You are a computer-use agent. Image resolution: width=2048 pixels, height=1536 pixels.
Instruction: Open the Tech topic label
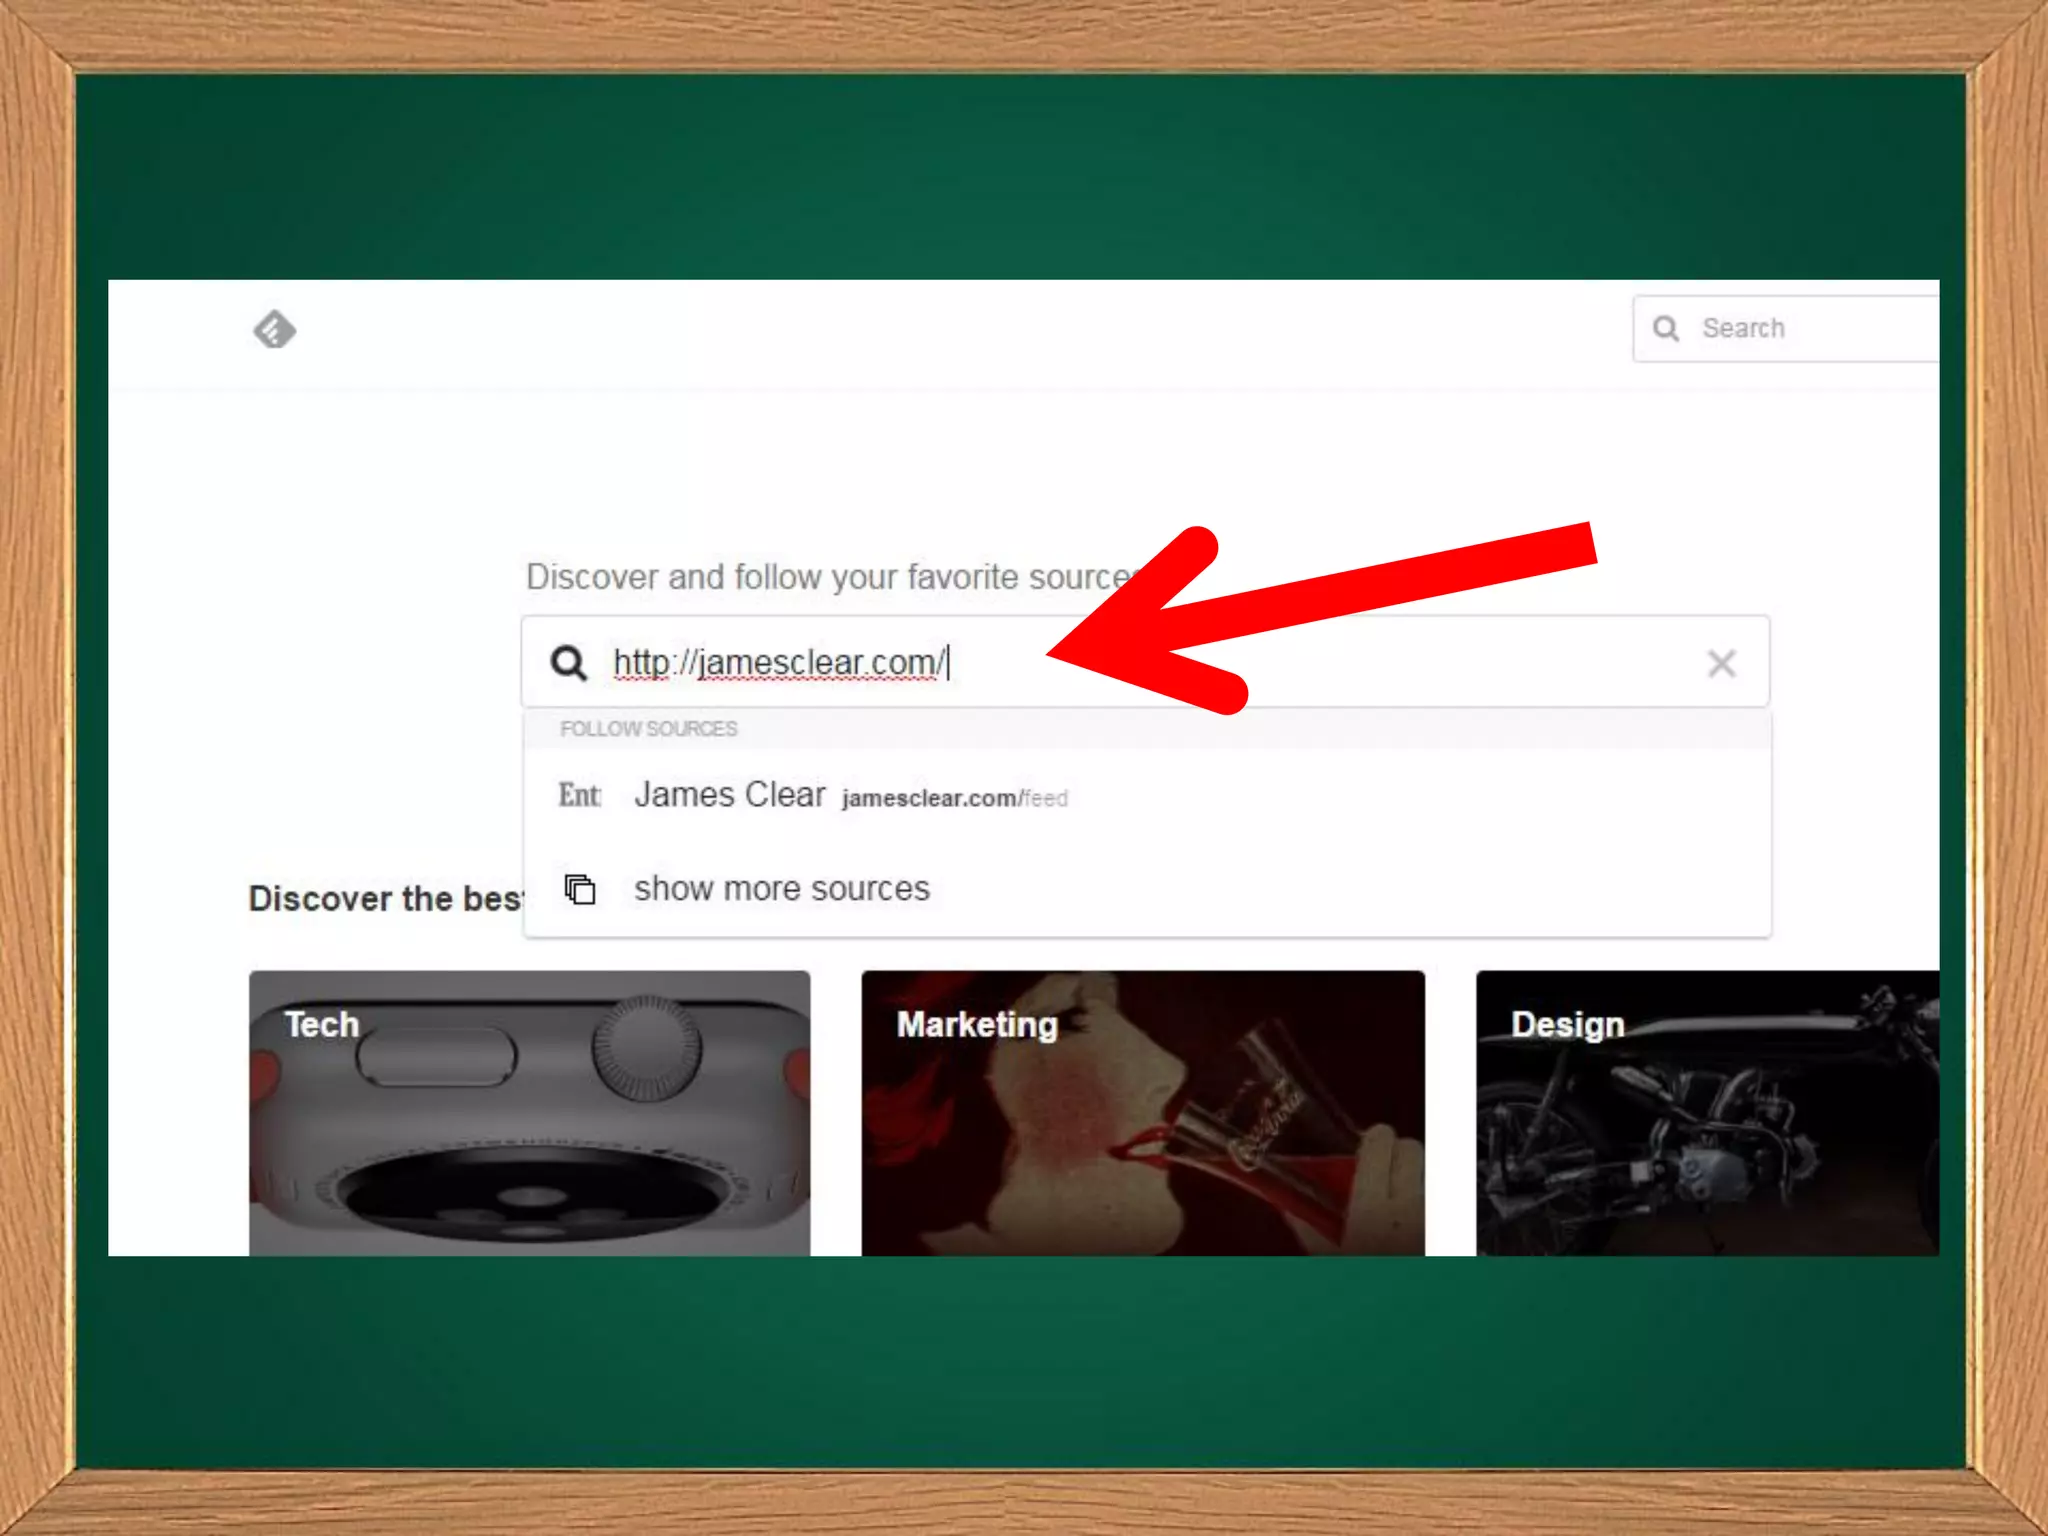pos(321,1024)
